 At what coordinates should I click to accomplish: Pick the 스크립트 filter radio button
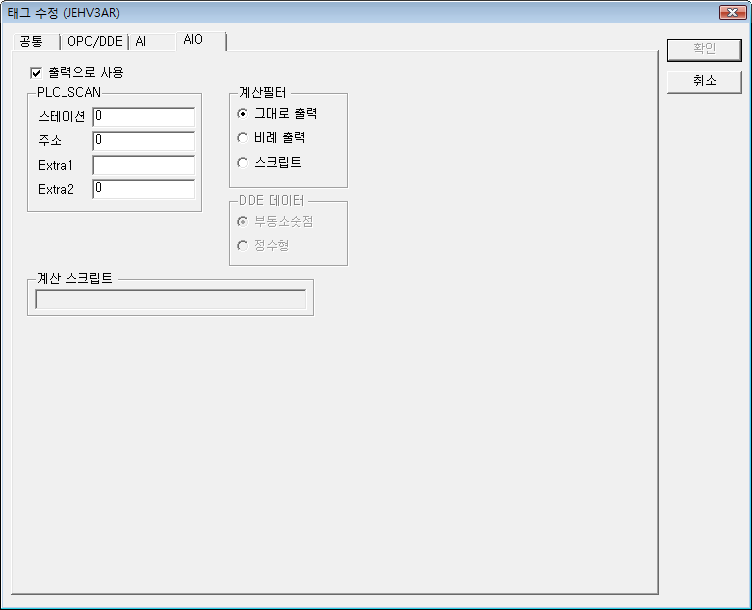(242, 162)
